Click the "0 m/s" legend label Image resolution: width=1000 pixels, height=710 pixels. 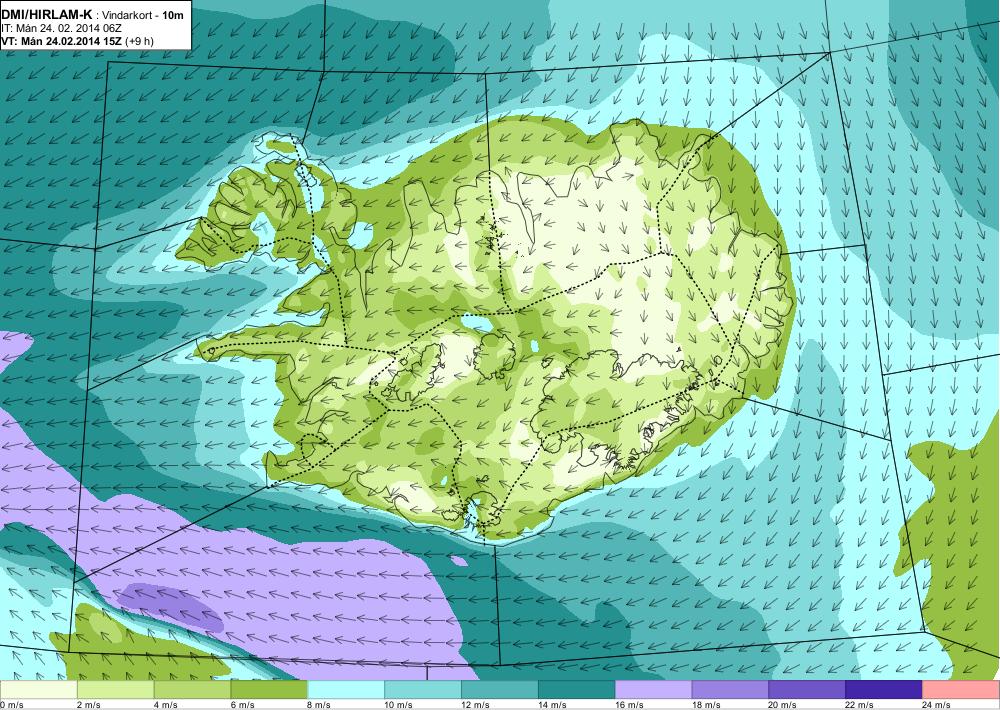point(11,705)
